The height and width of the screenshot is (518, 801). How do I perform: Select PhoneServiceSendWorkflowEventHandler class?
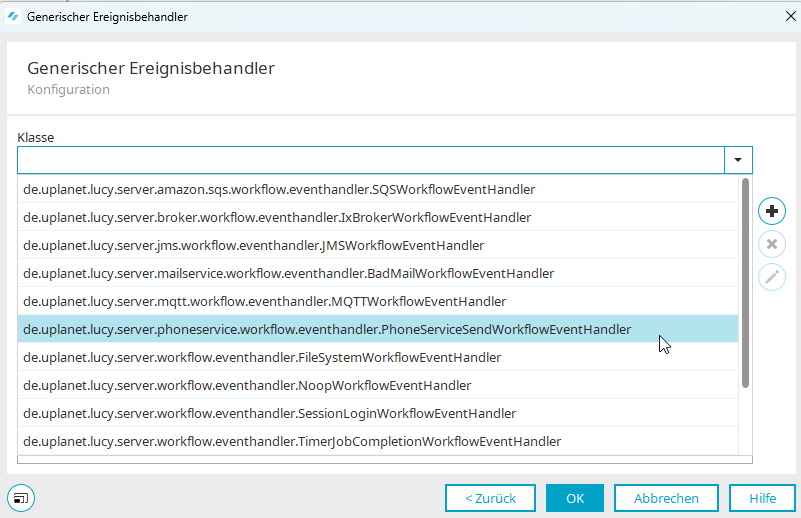click(x=378, y=329)
